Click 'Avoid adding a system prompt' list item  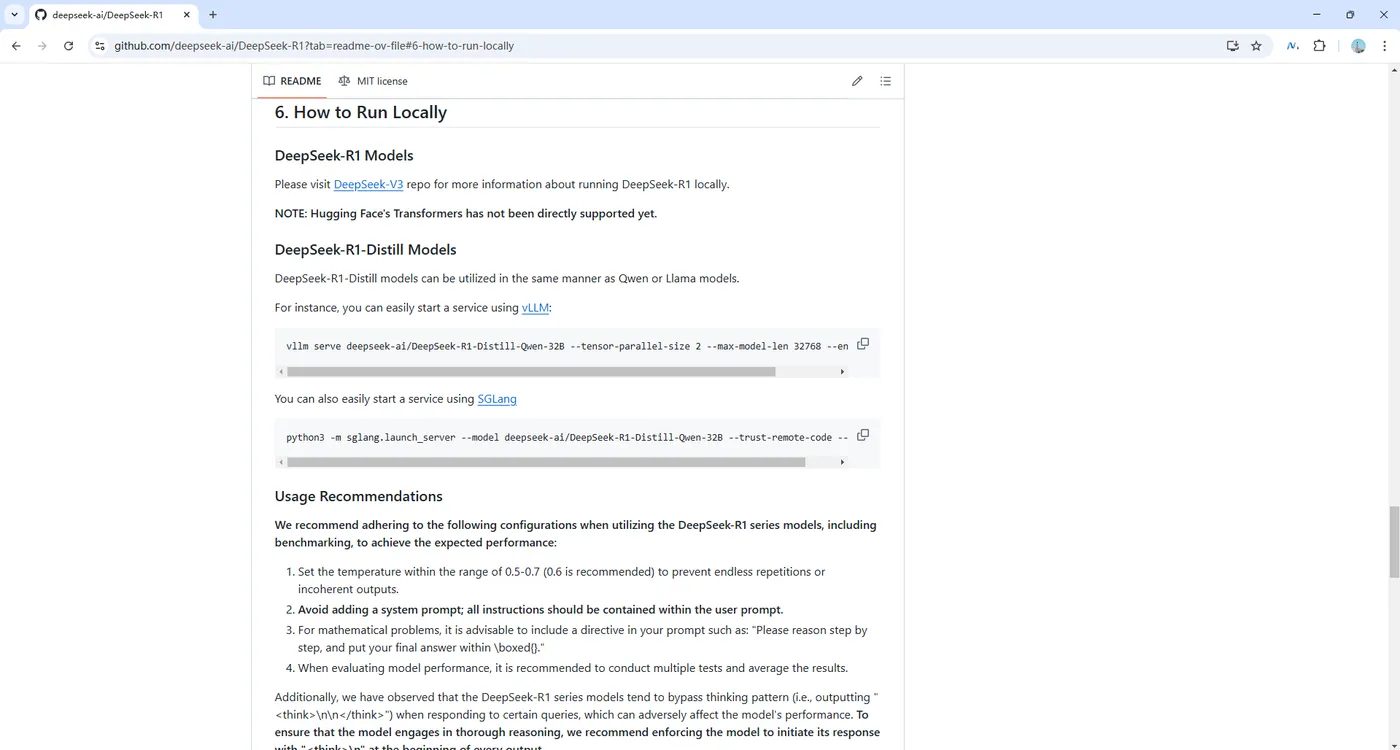click(541, 610)
